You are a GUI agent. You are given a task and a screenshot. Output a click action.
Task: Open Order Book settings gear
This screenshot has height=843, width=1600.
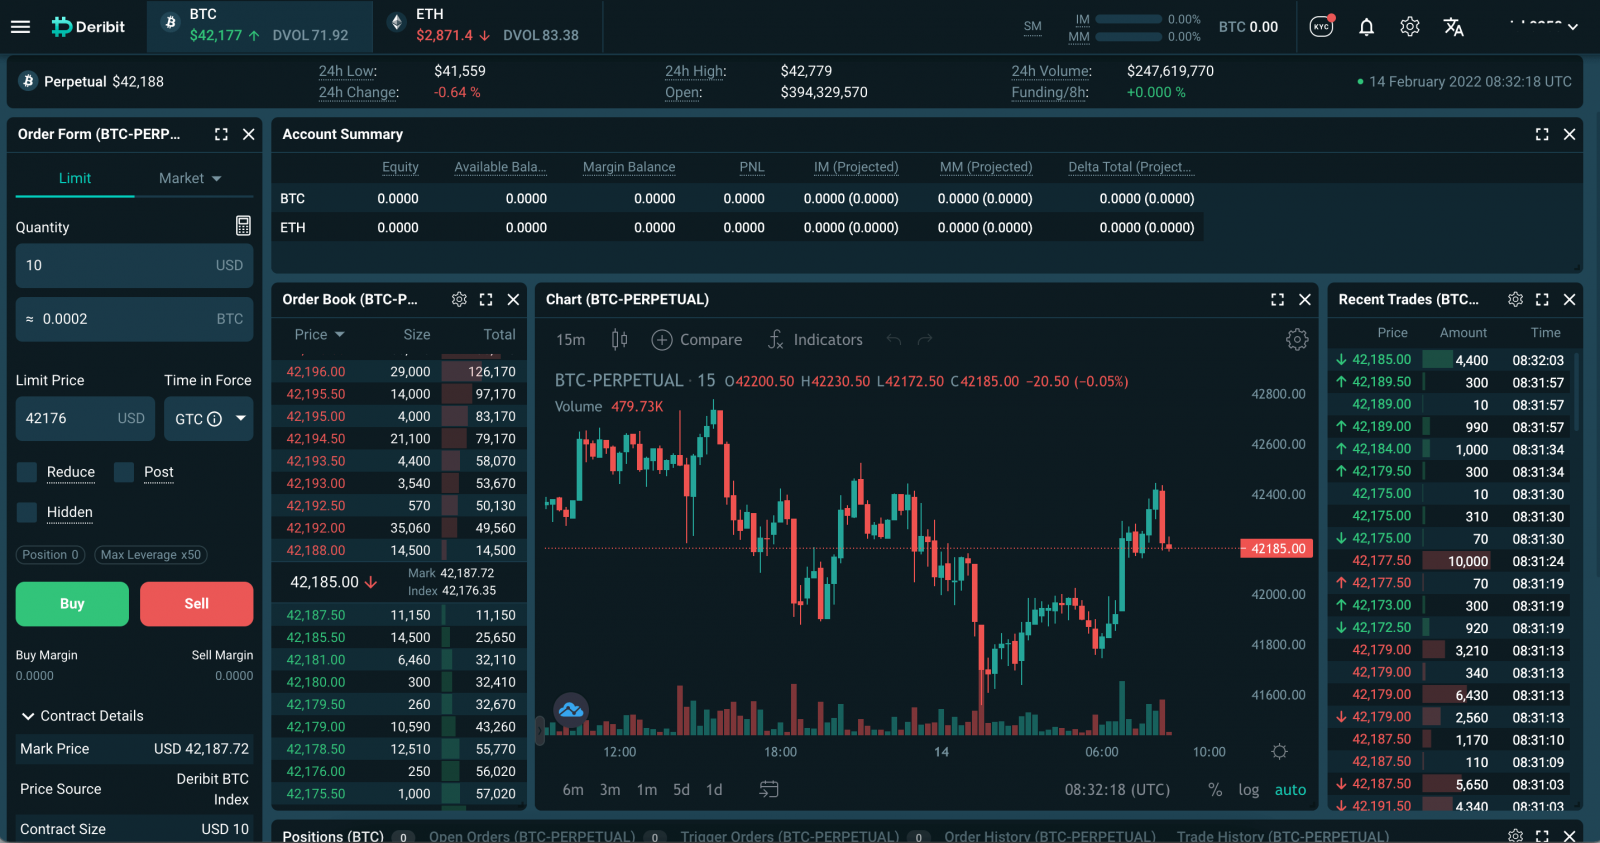click(x=459, y=299)
